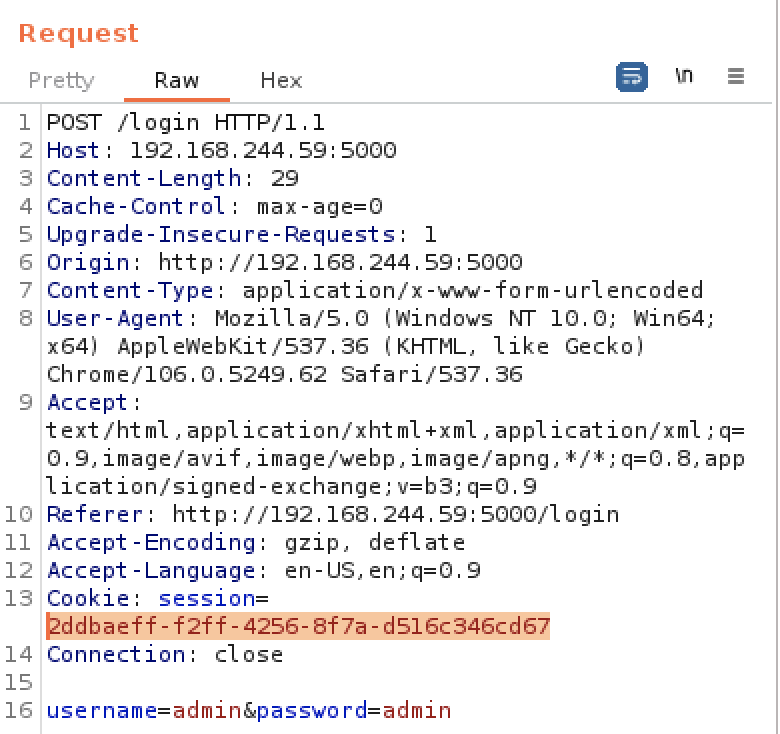Click the session cookie name
The height and width of the screenshot is (734, 780).
pos(206,598)
